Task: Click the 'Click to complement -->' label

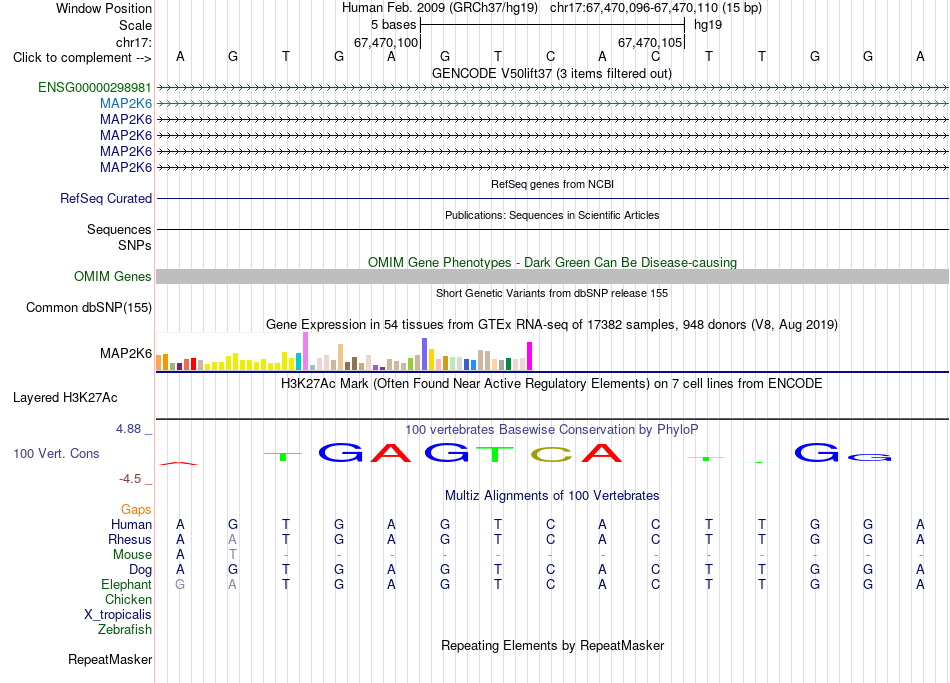Action: click(82, 58)
